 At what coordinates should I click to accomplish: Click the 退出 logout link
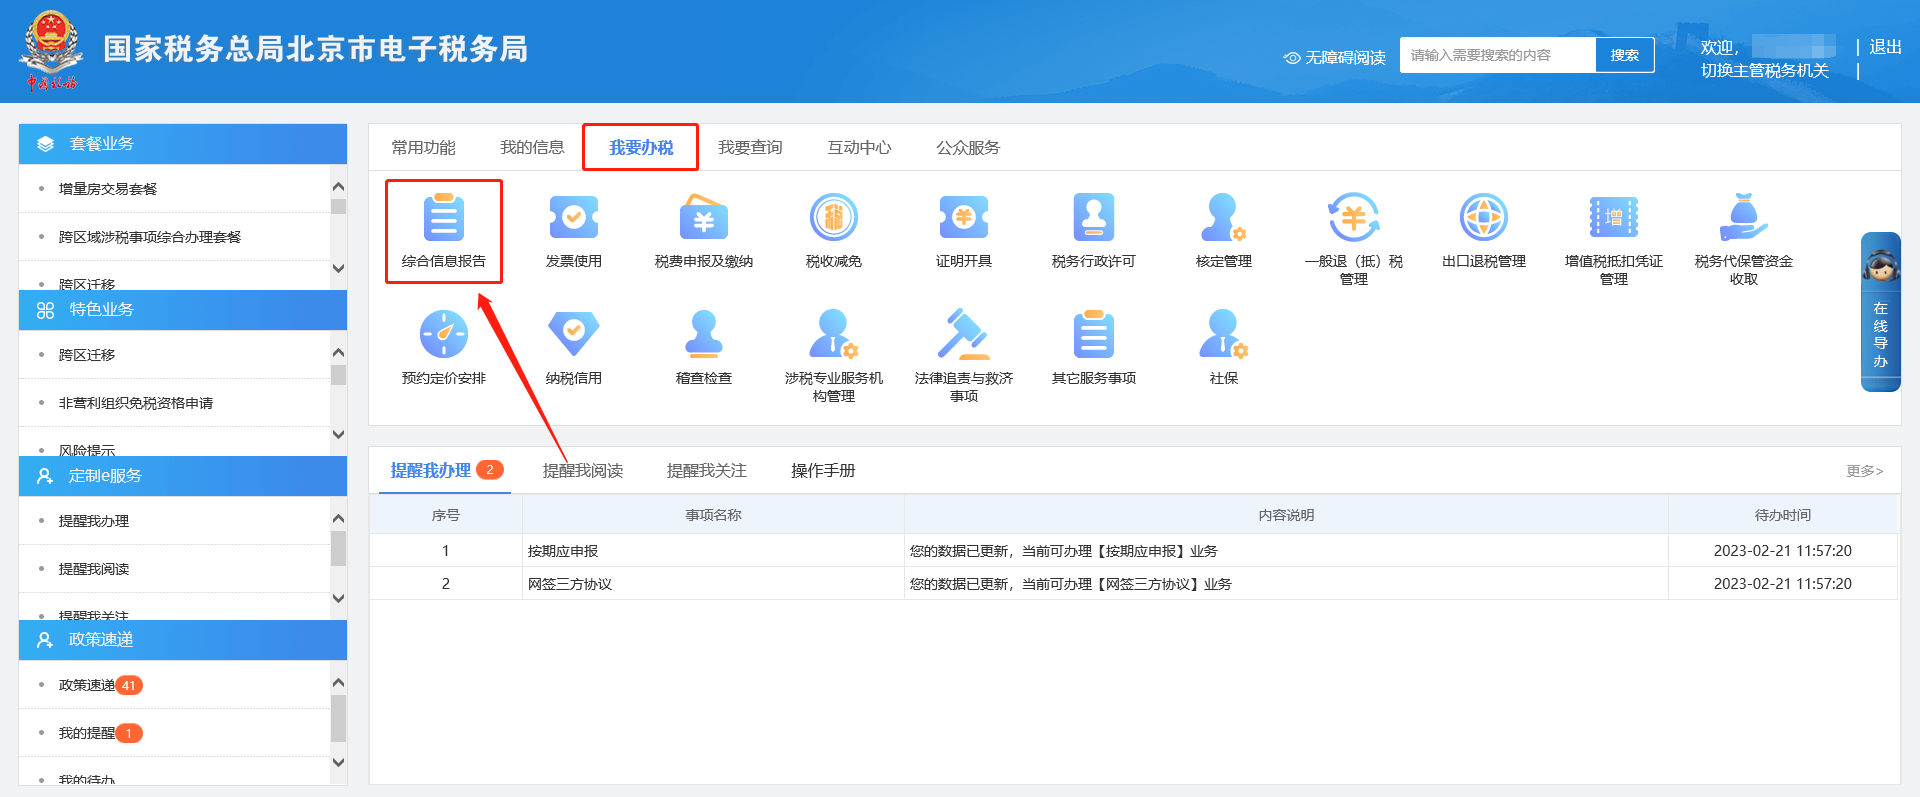click(x=1885, y=47)
